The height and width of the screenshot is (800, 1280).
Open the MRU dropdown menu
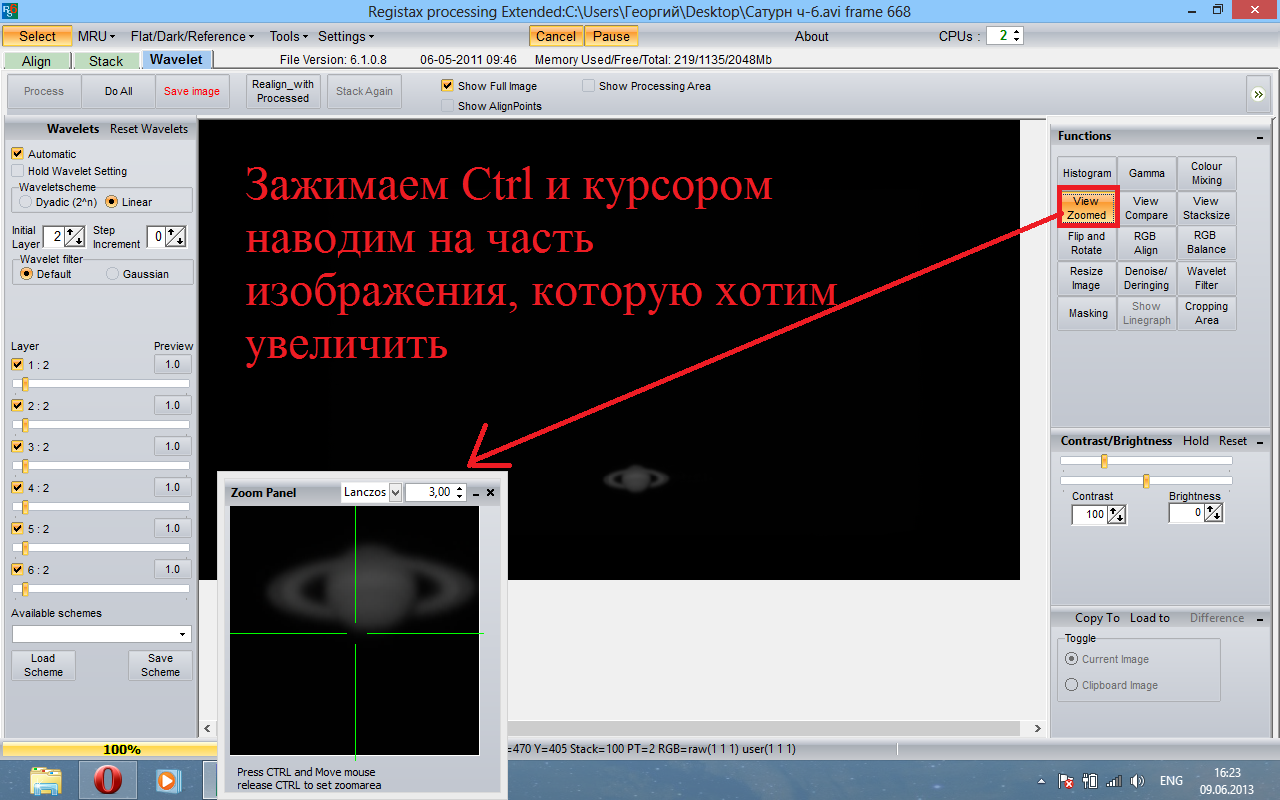click(96, 36)
